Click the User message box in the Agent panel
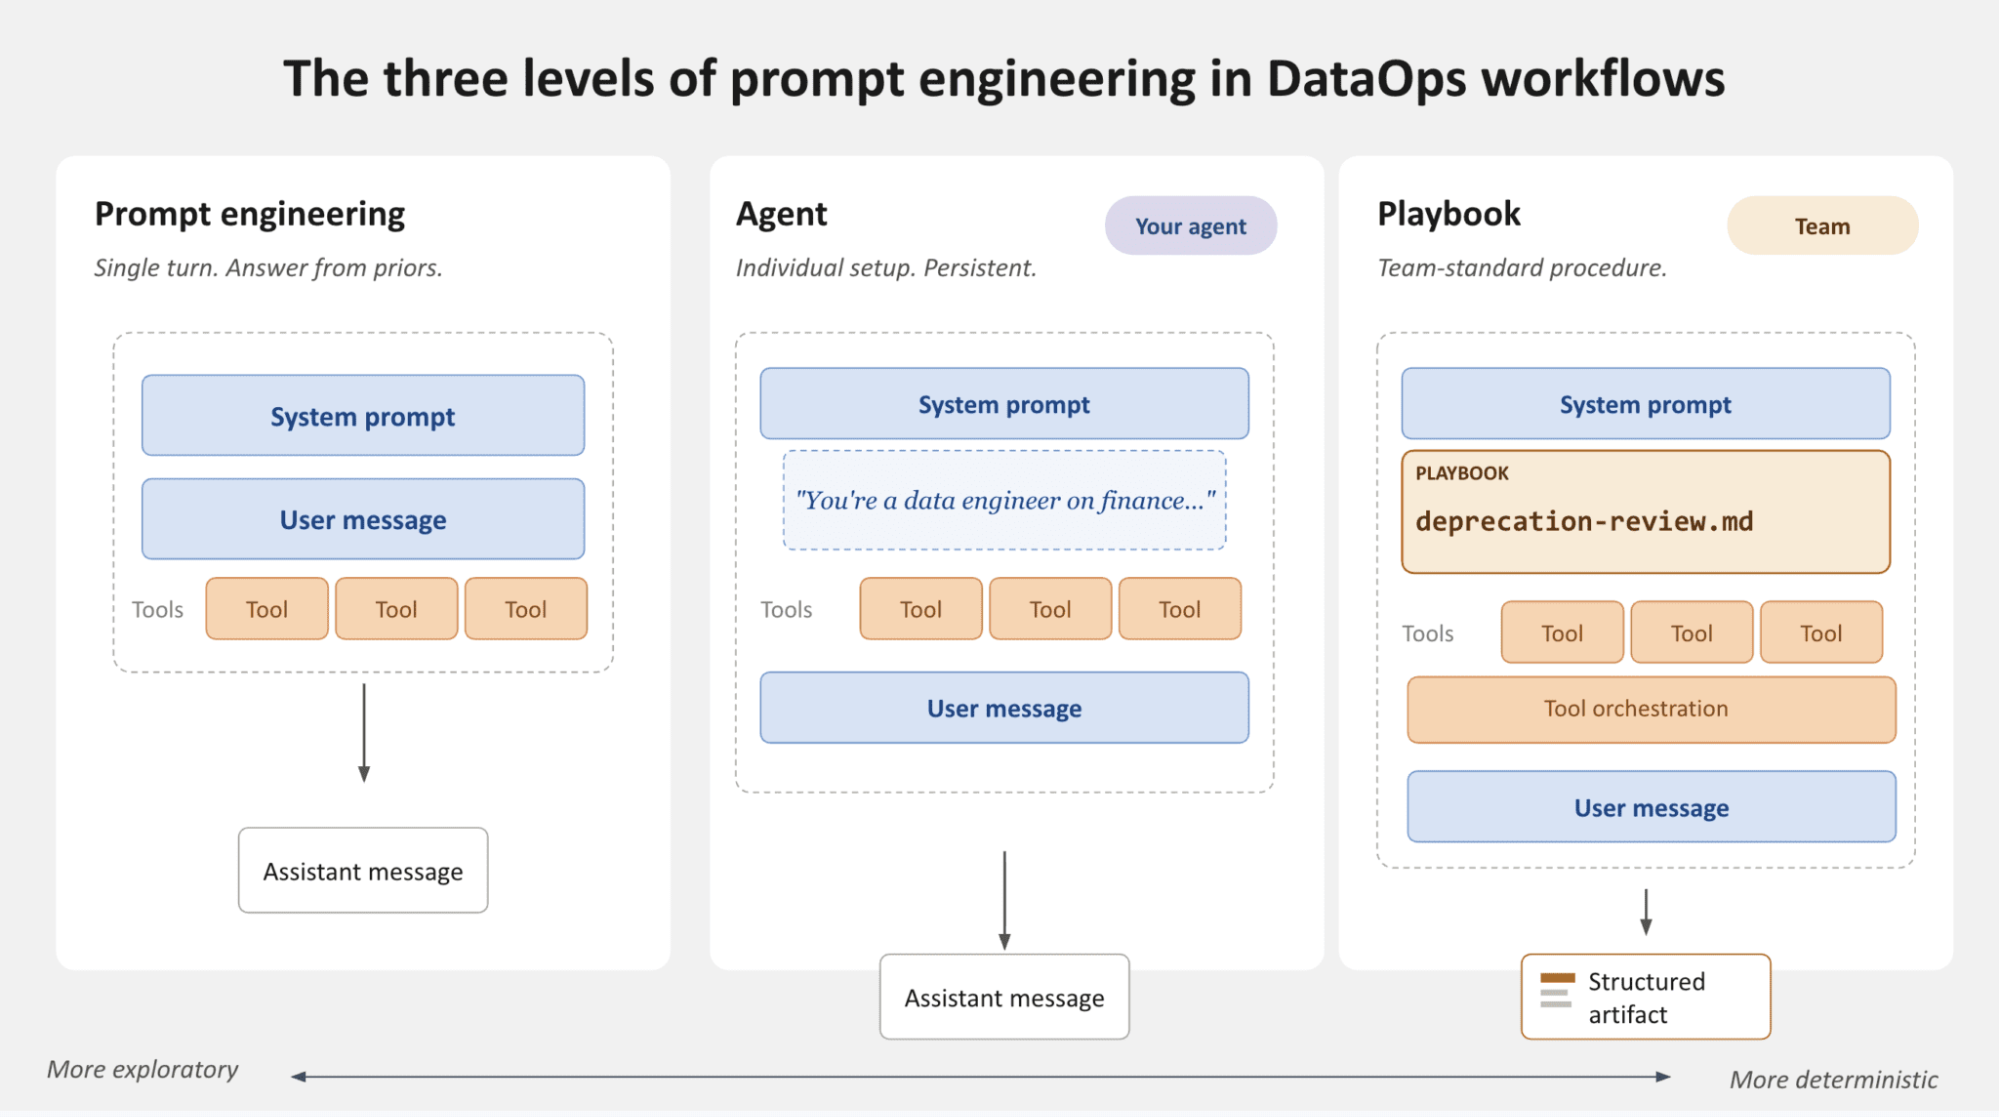1999x1117 pixels. pyautogui.click(x=1004, y=708)
